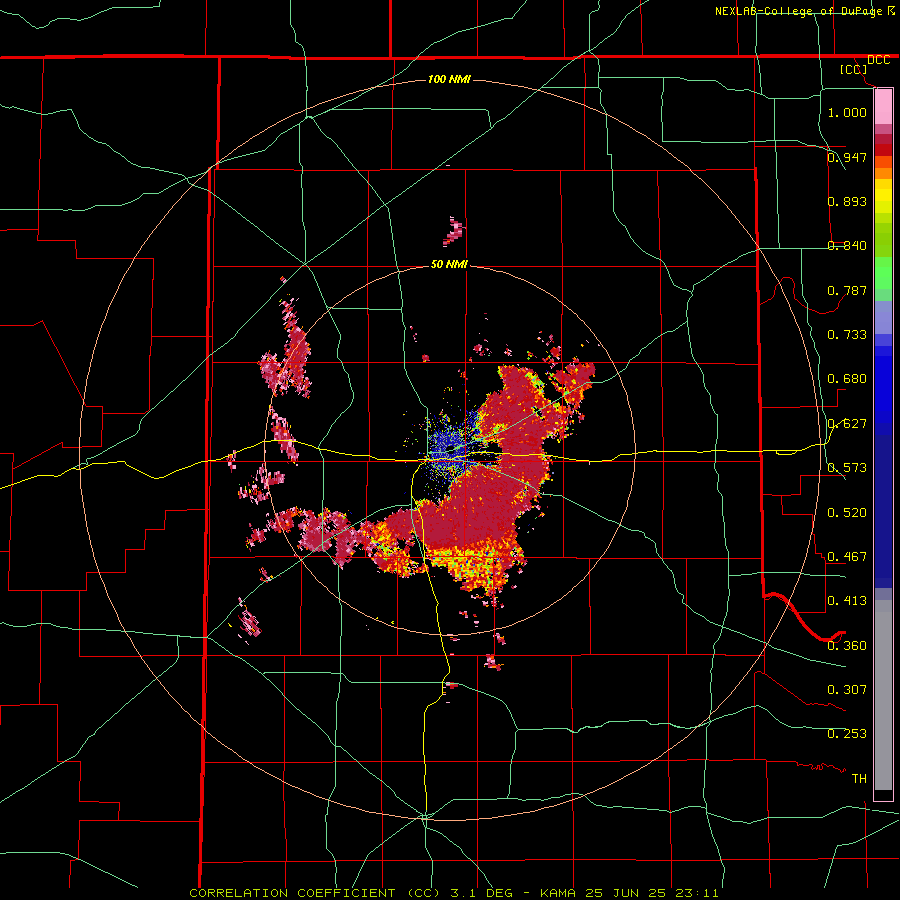900x900 pixels.
Task: Click the 0.787 scale value
Action: pyautogui.click(x=847, y=290)
